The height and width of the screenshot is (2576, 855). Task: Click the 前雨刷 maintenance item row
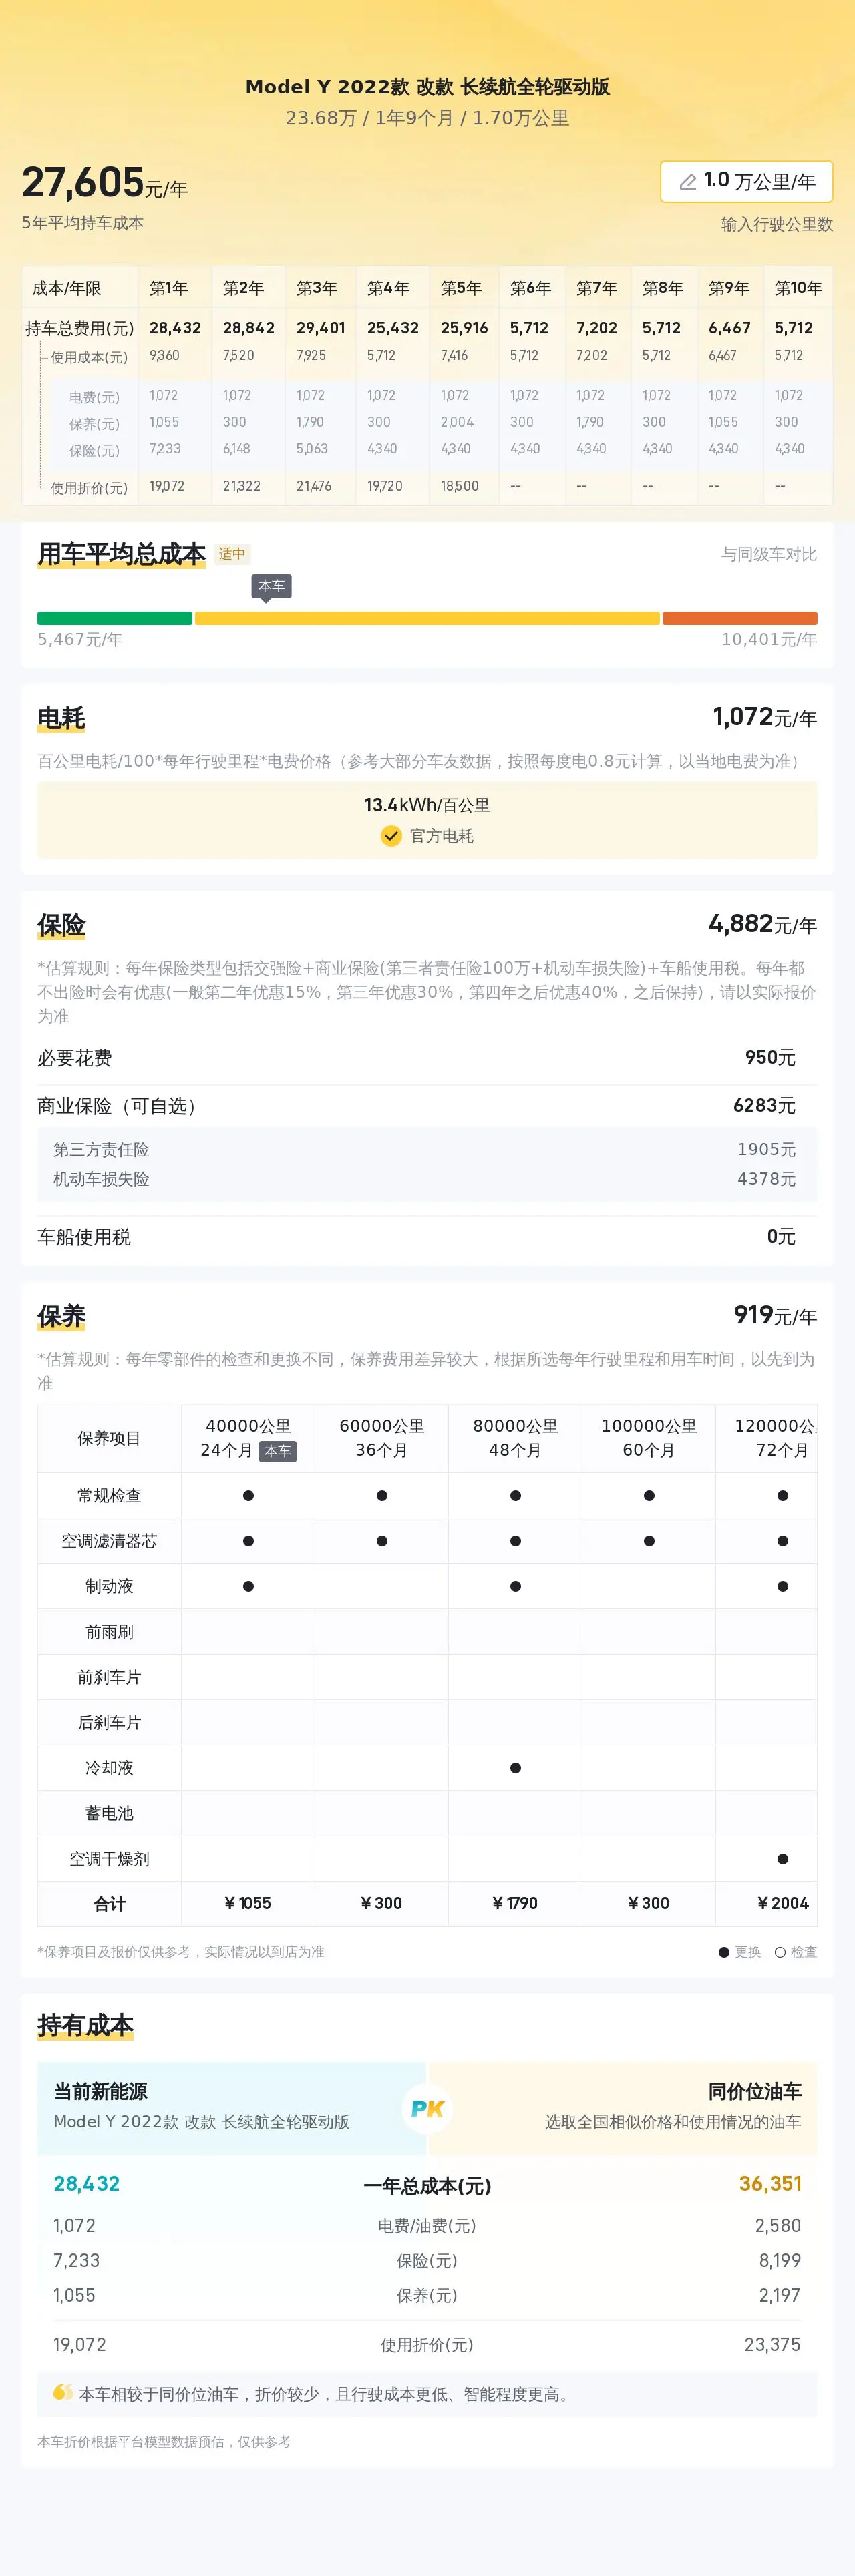427,1632
